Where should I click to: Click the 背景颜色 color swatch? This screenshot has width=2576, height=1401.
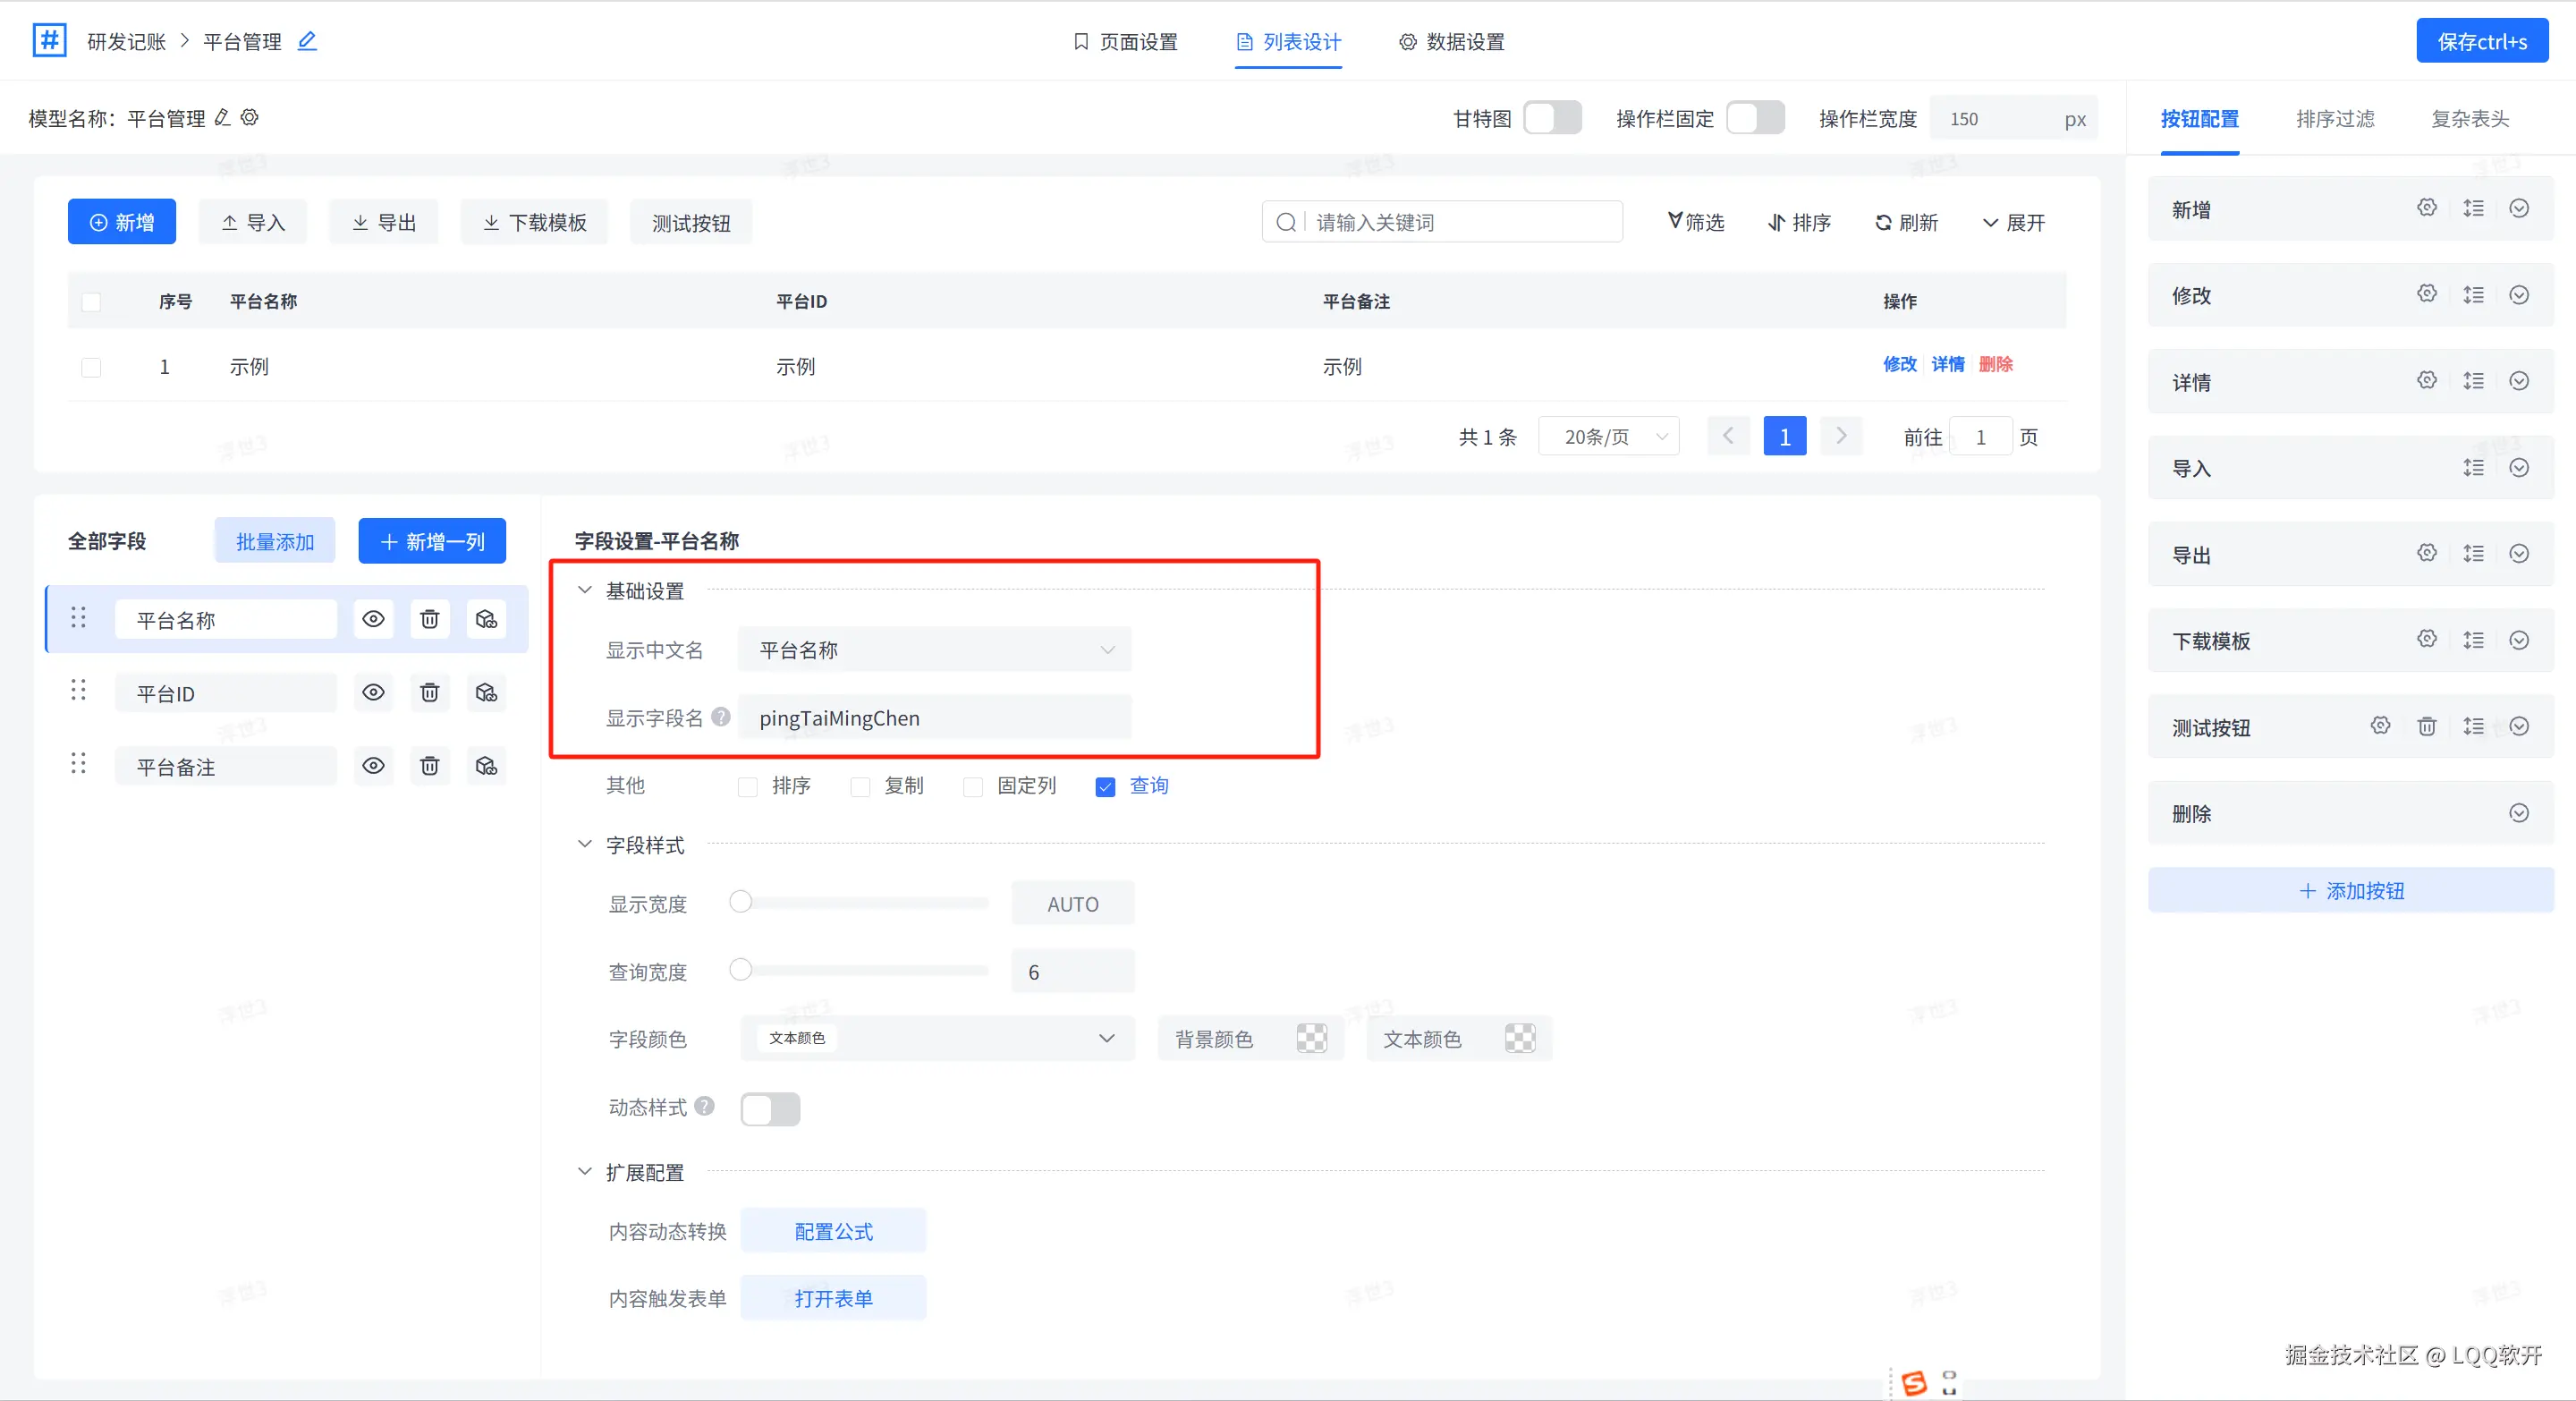pyautogui.click(x=1311, y=1039)
